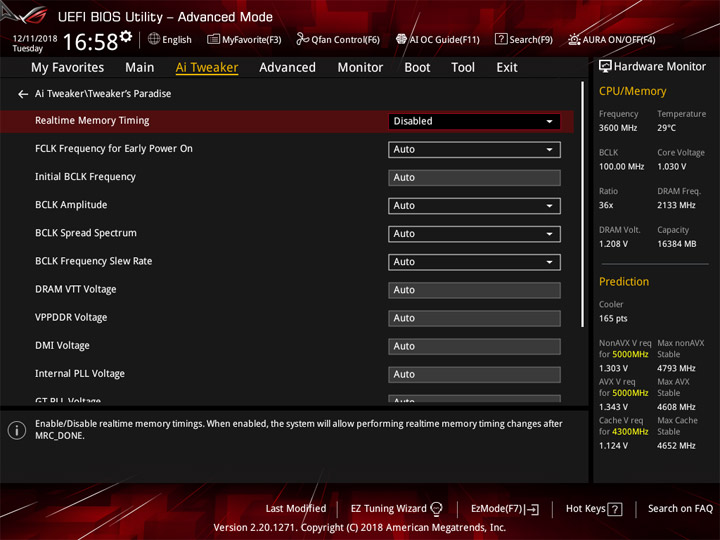
Task: Switch to Main tab
Action: [x=140, y=68]
